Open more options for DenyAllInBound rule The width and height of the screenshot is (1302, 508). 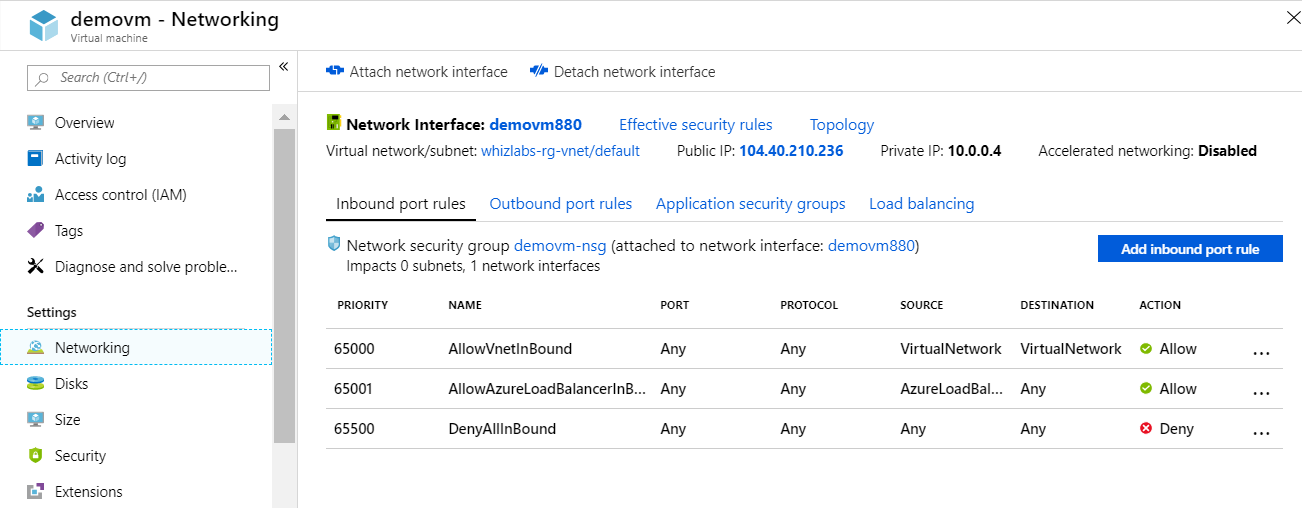(1261, 433)
